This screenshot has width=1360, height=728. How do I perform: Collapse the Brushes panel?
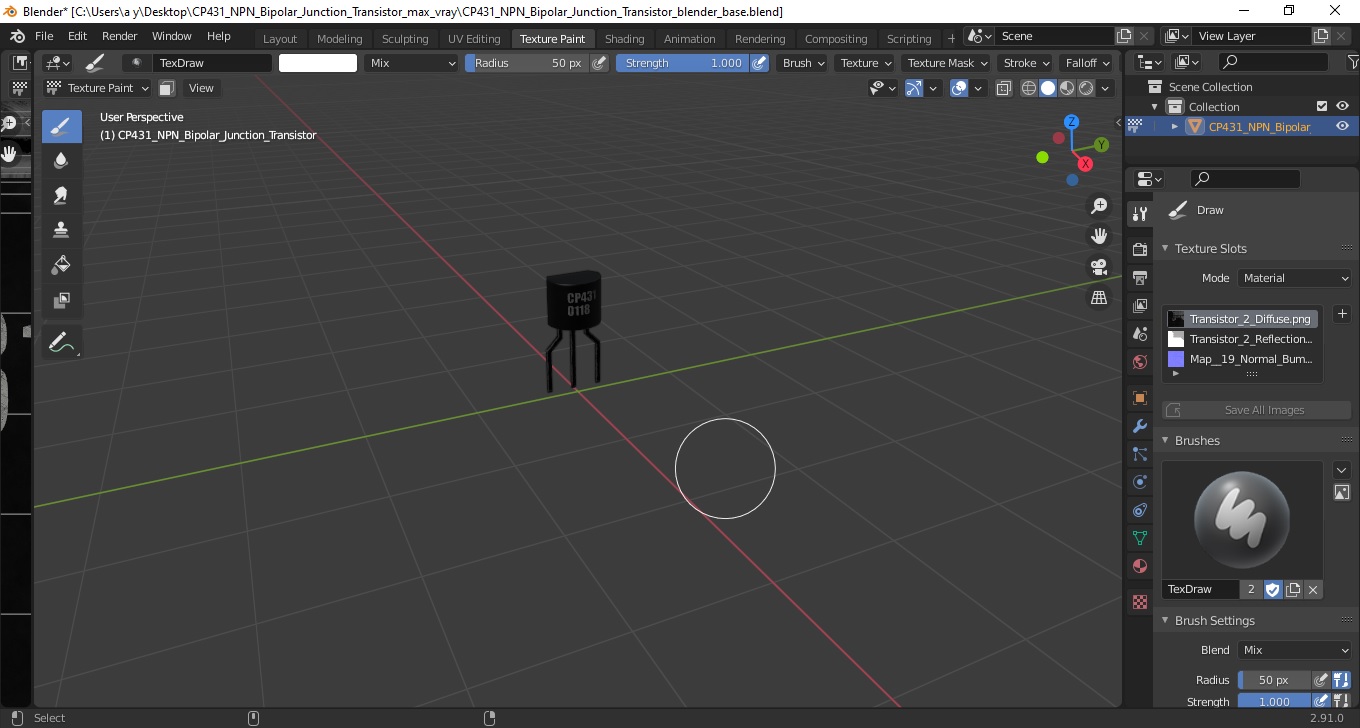pos(1165,440)
